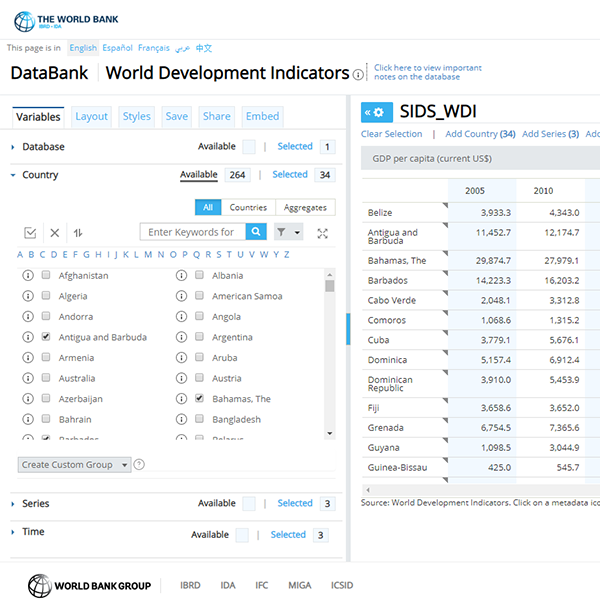Open database notes info icon beside title
This screenshot has height=600, width=600.
click(x=358, y=75)
